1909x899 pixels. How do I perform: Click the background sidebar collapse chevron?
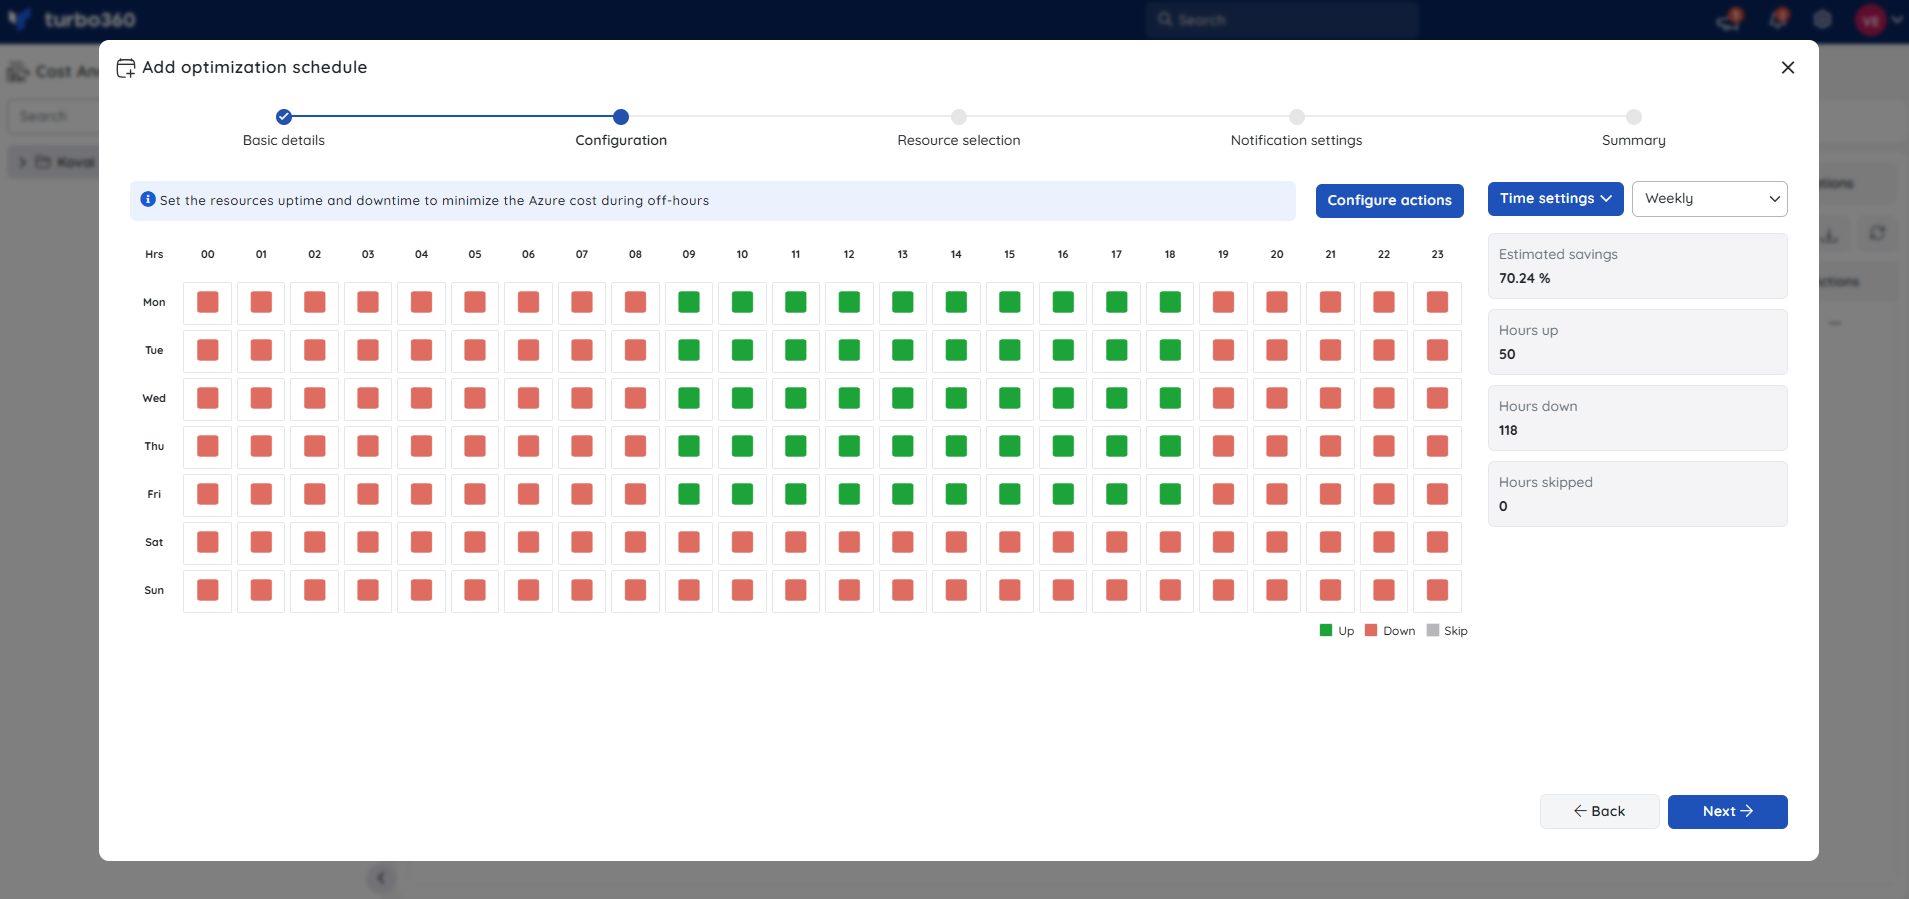point(381,878)
